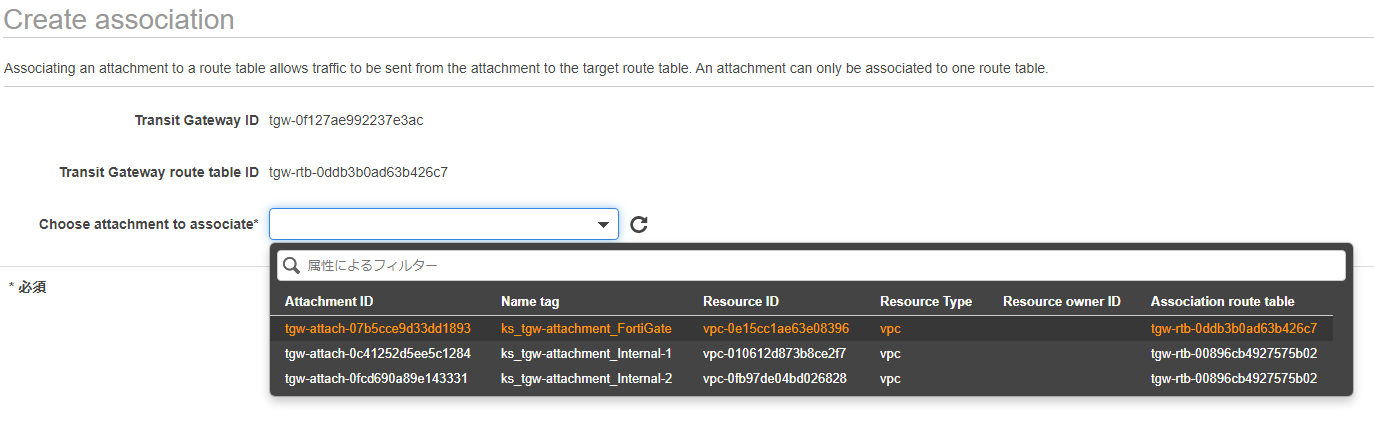Click vpc resource type in FortiGate row
The image size is (1374, 424).
pyautogui.click(x=890, y=328)
